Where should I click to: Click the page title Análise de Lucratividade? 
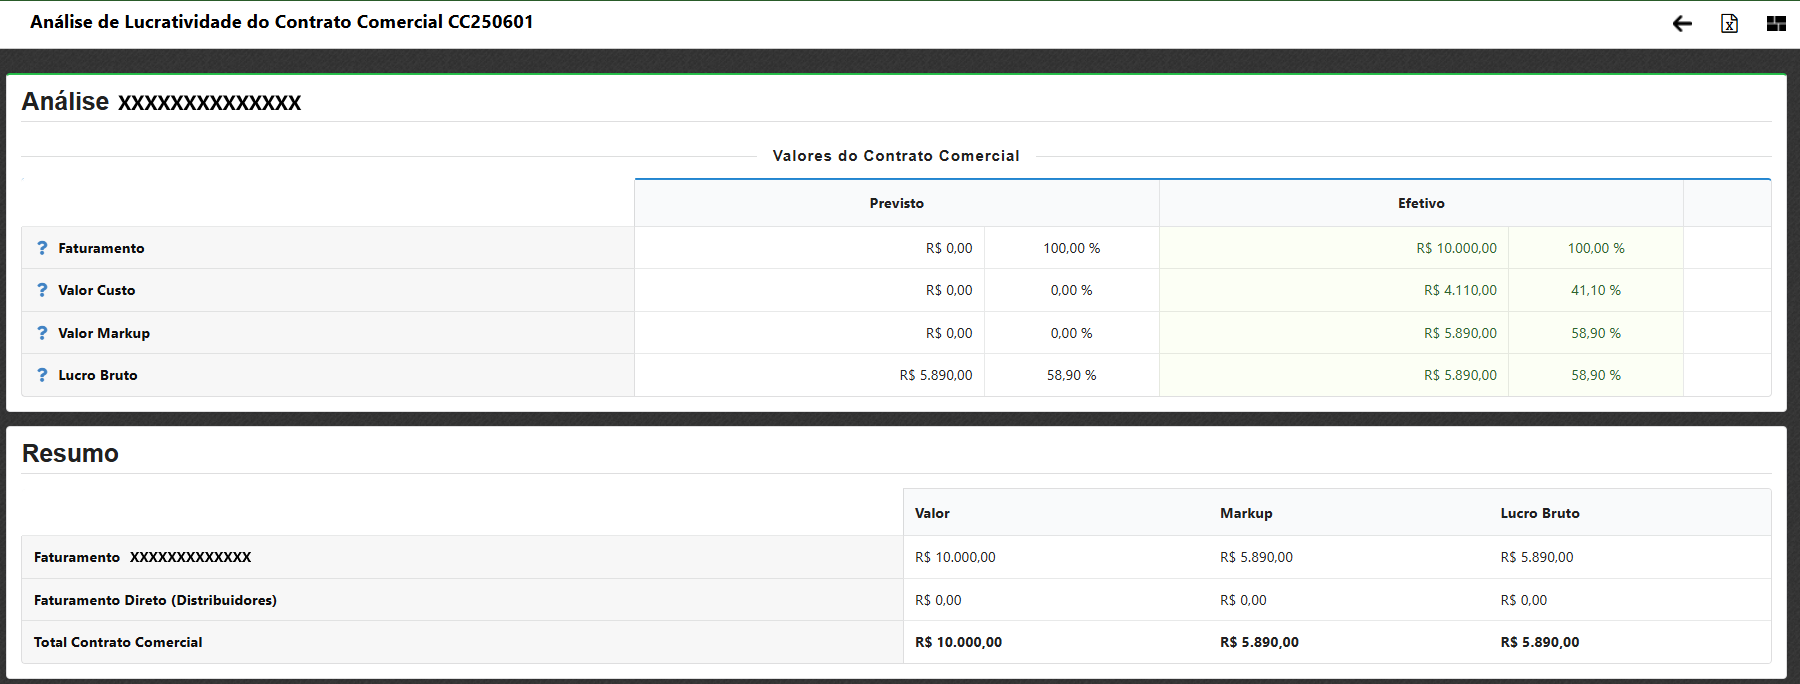(x=282, y=22)
